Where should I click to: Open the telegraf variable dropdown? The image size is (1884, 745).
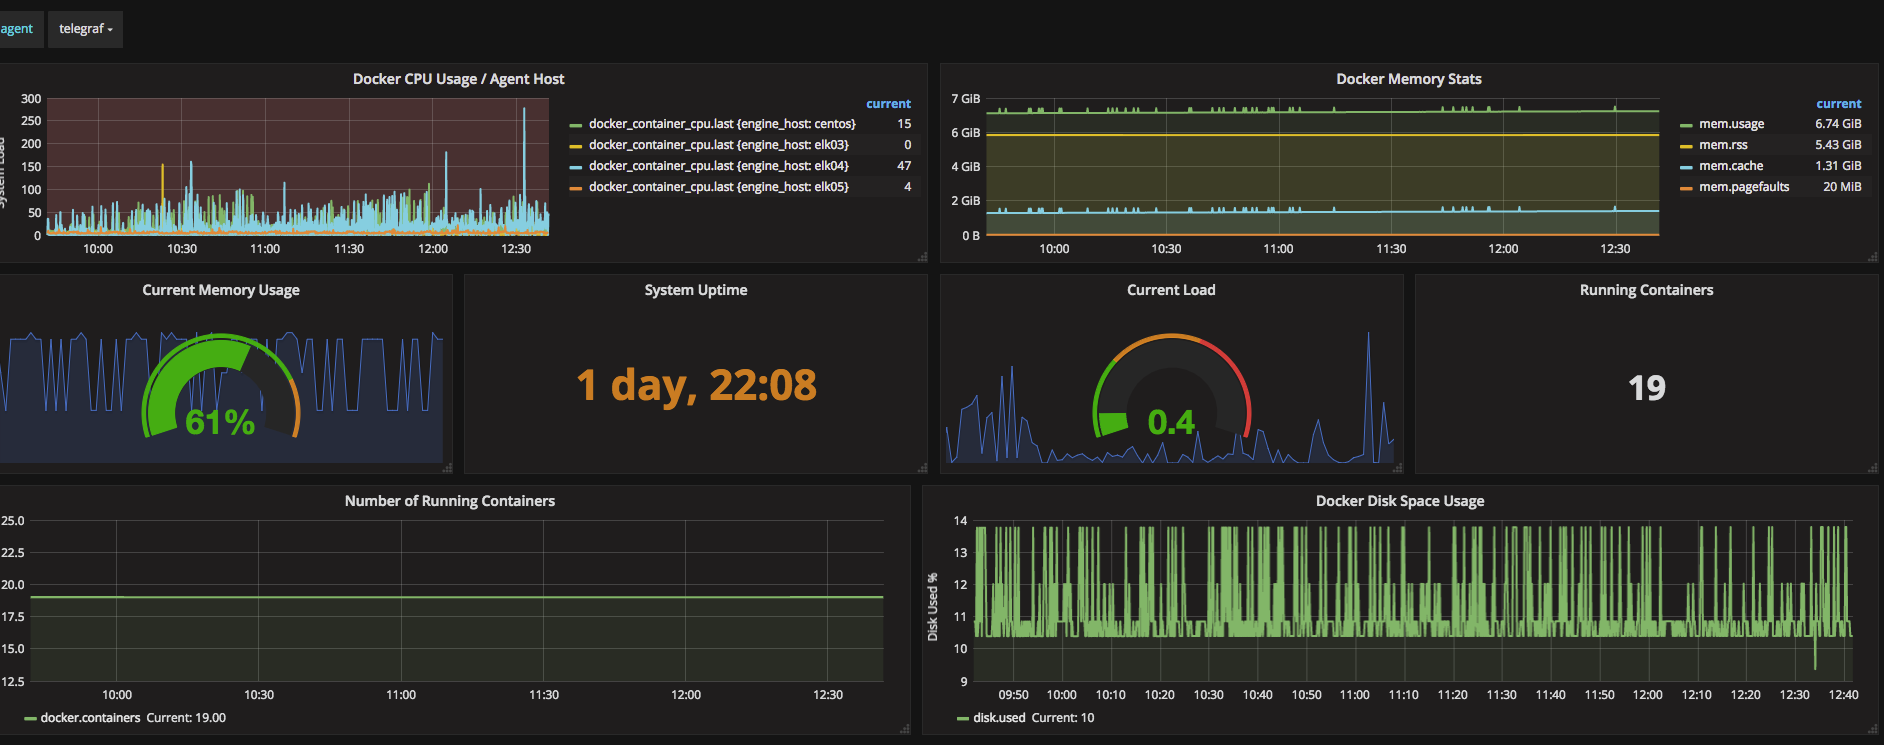pyautogui.click(x=85, y=29)
